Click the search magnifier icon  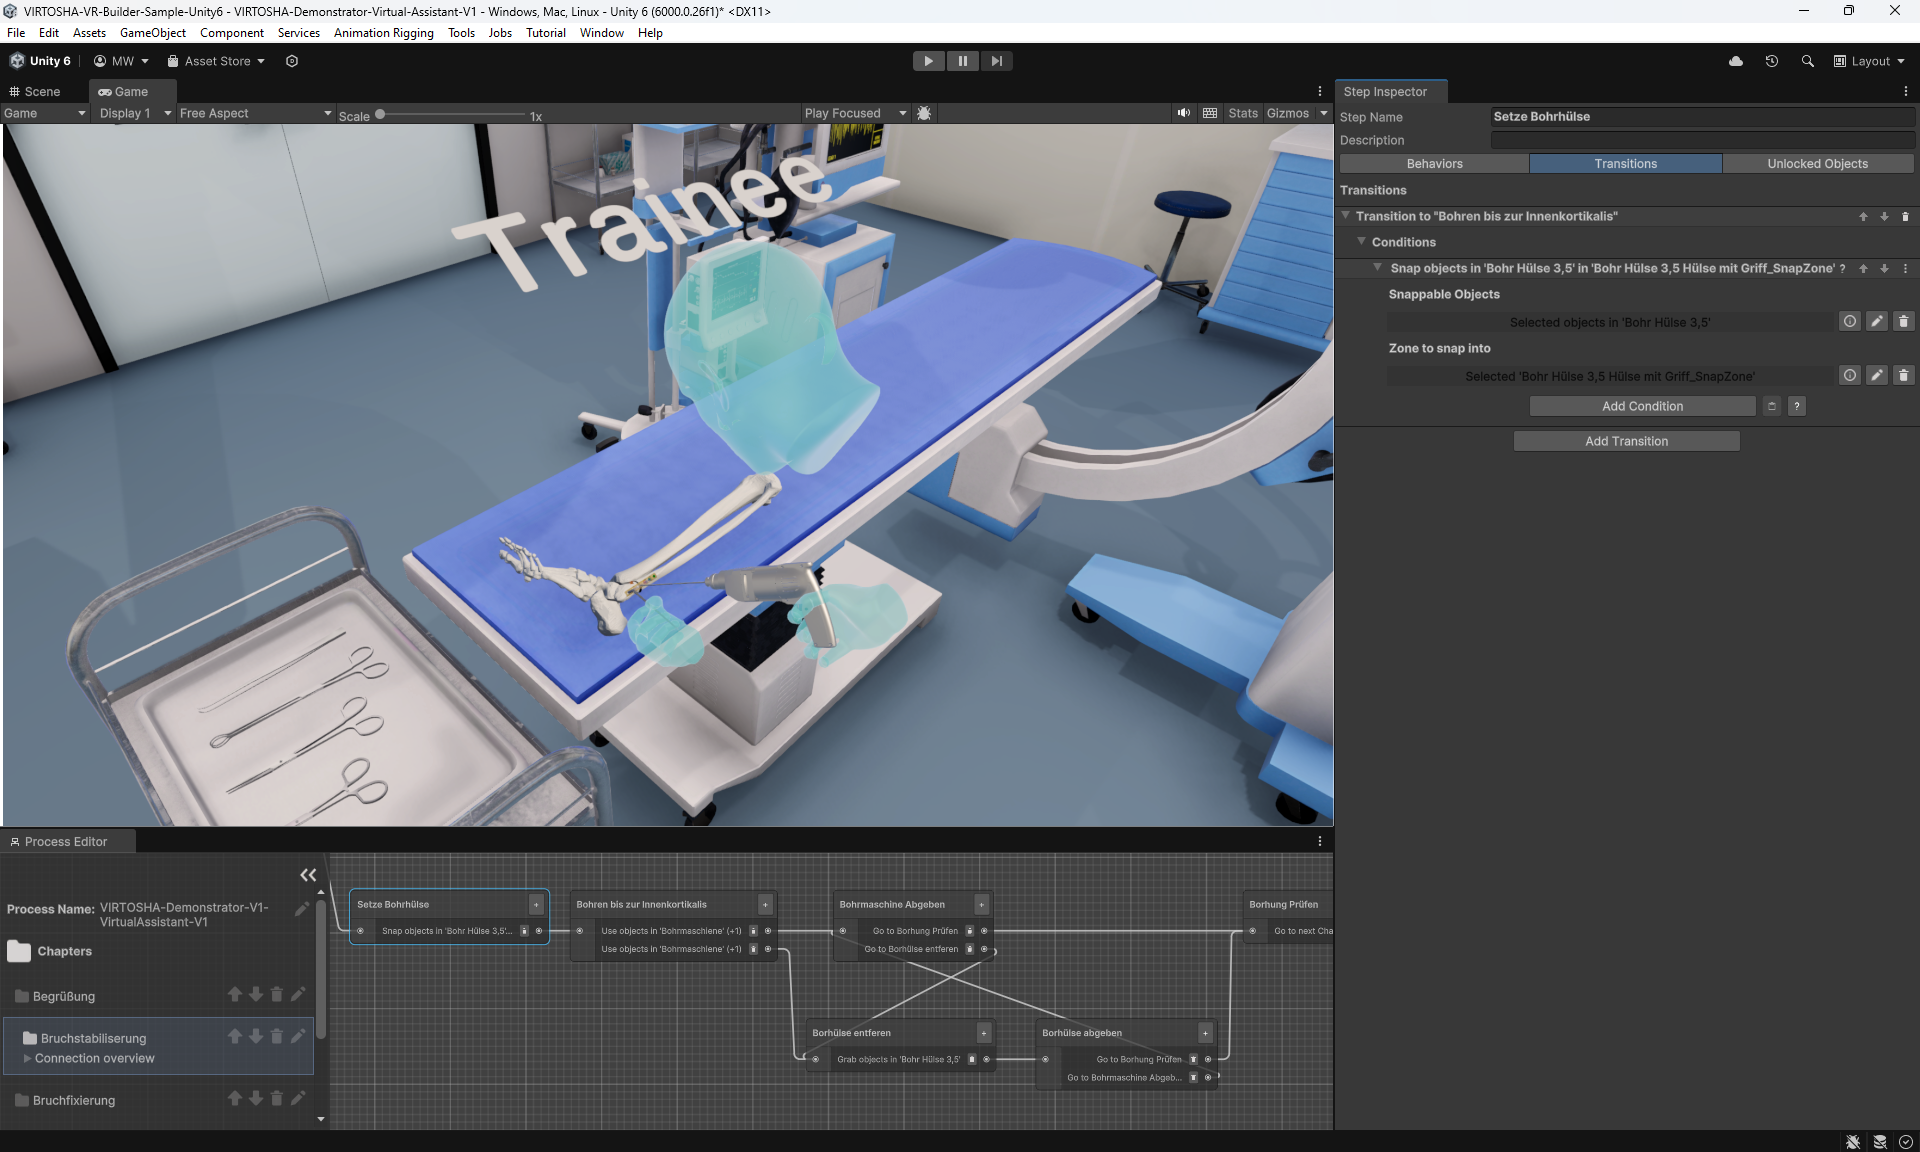point(1807,61)
